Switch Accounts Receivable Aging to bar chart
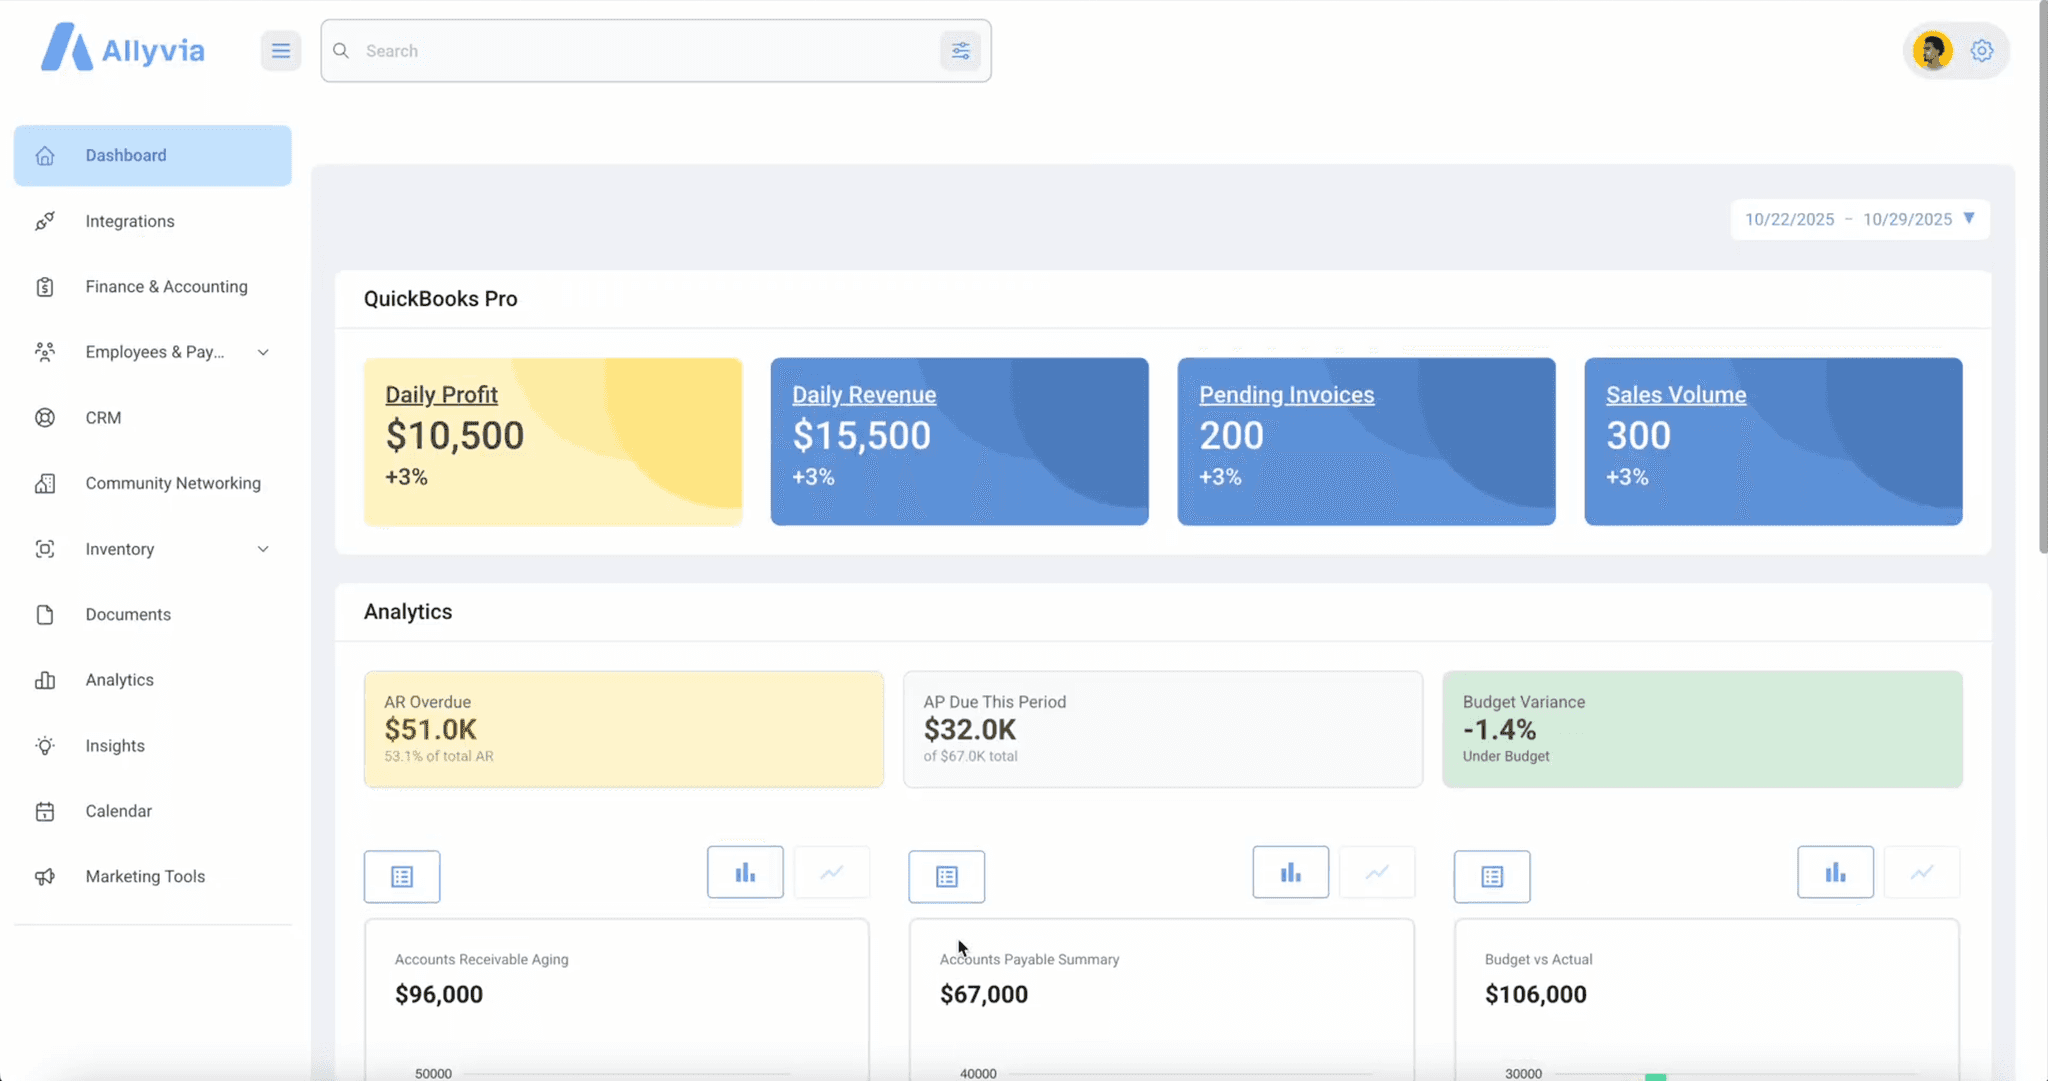The height and width of the screenshot is (1081, 2048). (745, 873)
